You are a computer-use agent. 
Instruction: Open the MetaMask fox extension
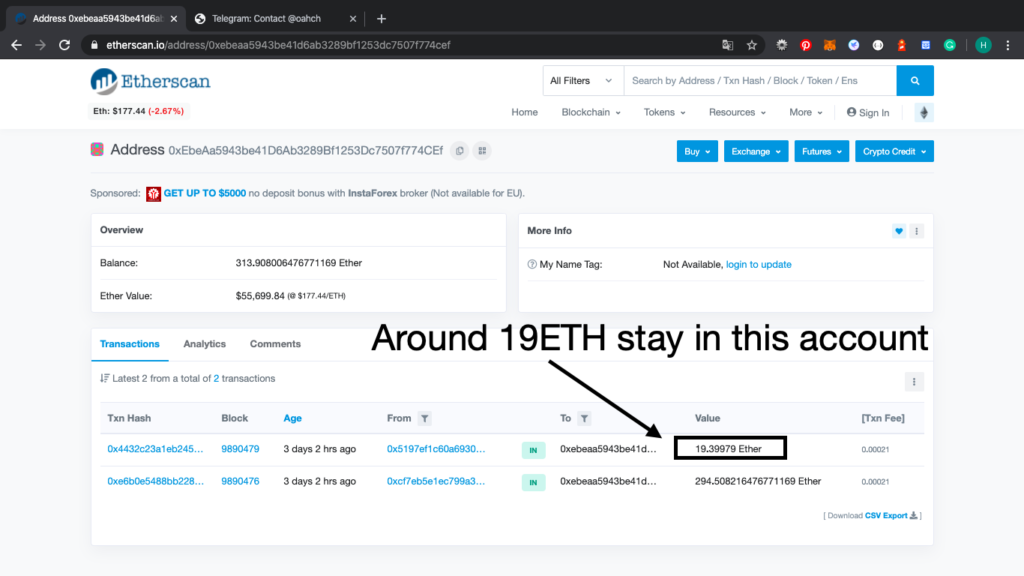click(x=829, y=45)
